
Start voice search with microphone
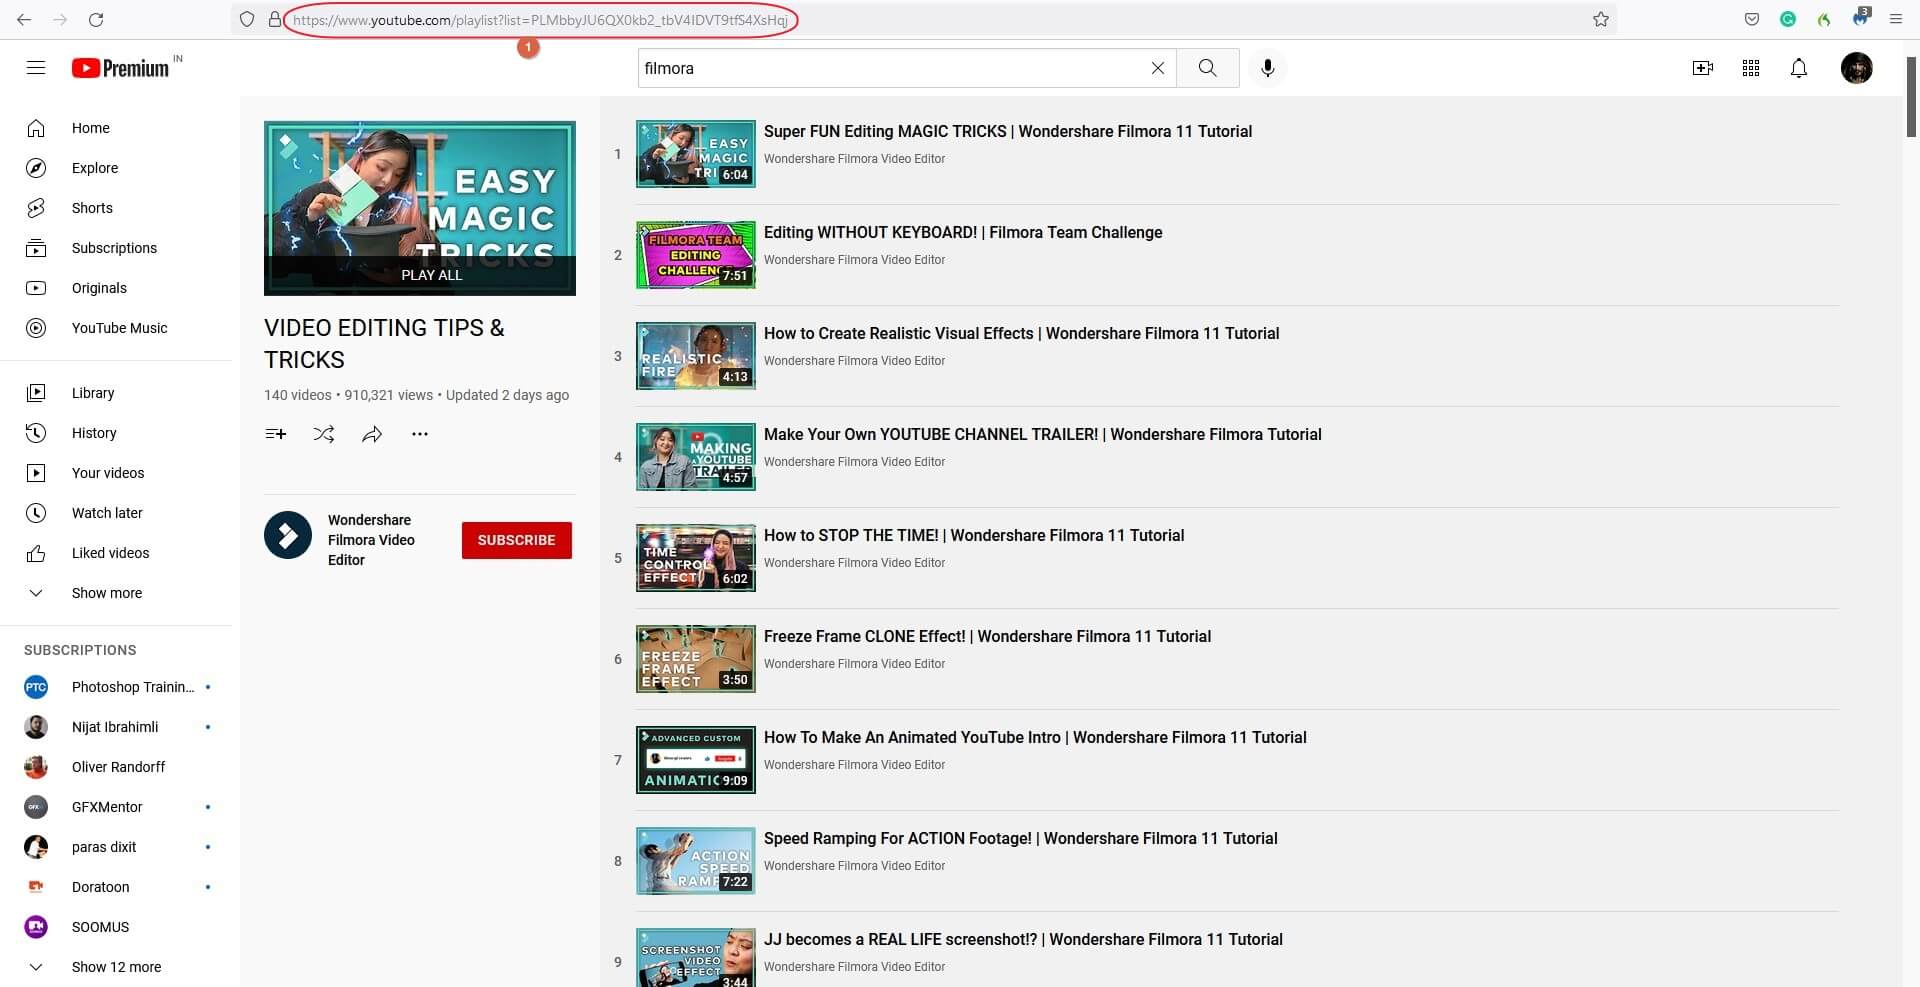1268,68
